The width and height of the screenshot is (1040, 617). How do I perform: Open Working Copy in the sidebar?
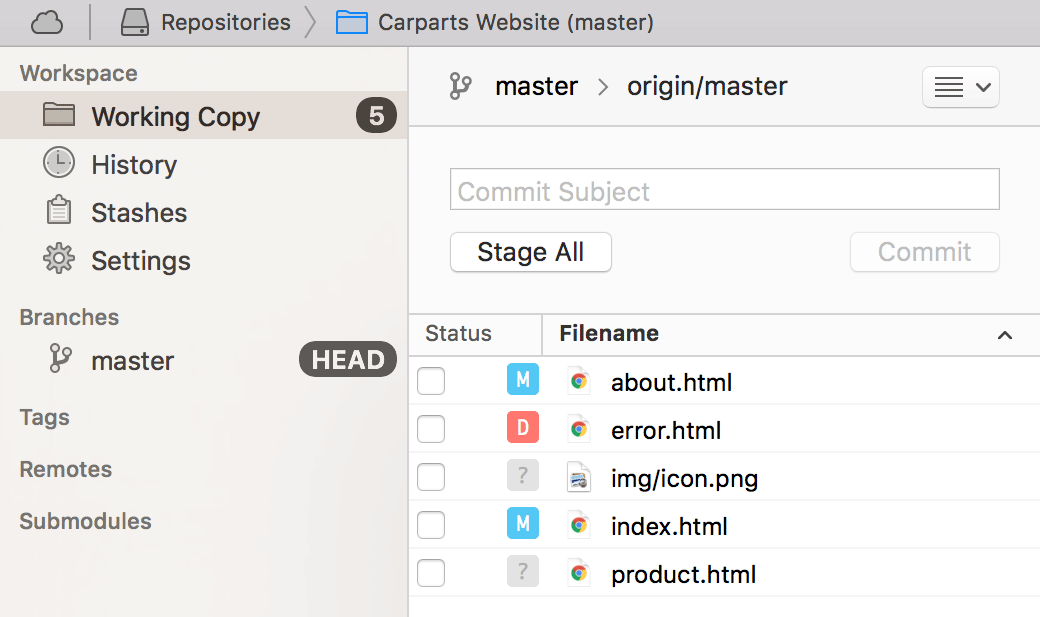tap(175, 117)
